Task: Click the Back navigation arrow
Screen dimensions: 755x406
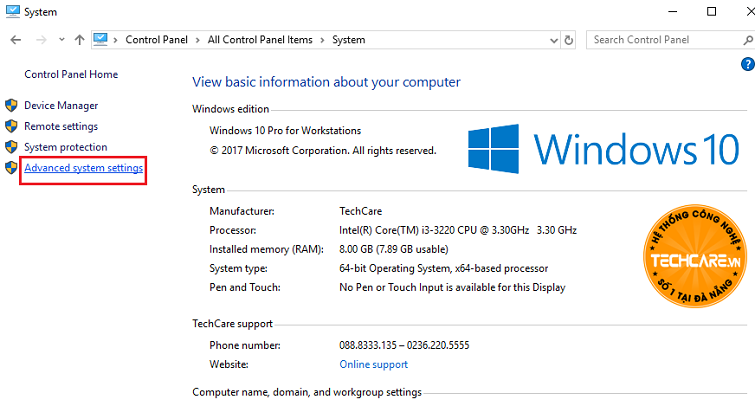Action: pos(15,40)
